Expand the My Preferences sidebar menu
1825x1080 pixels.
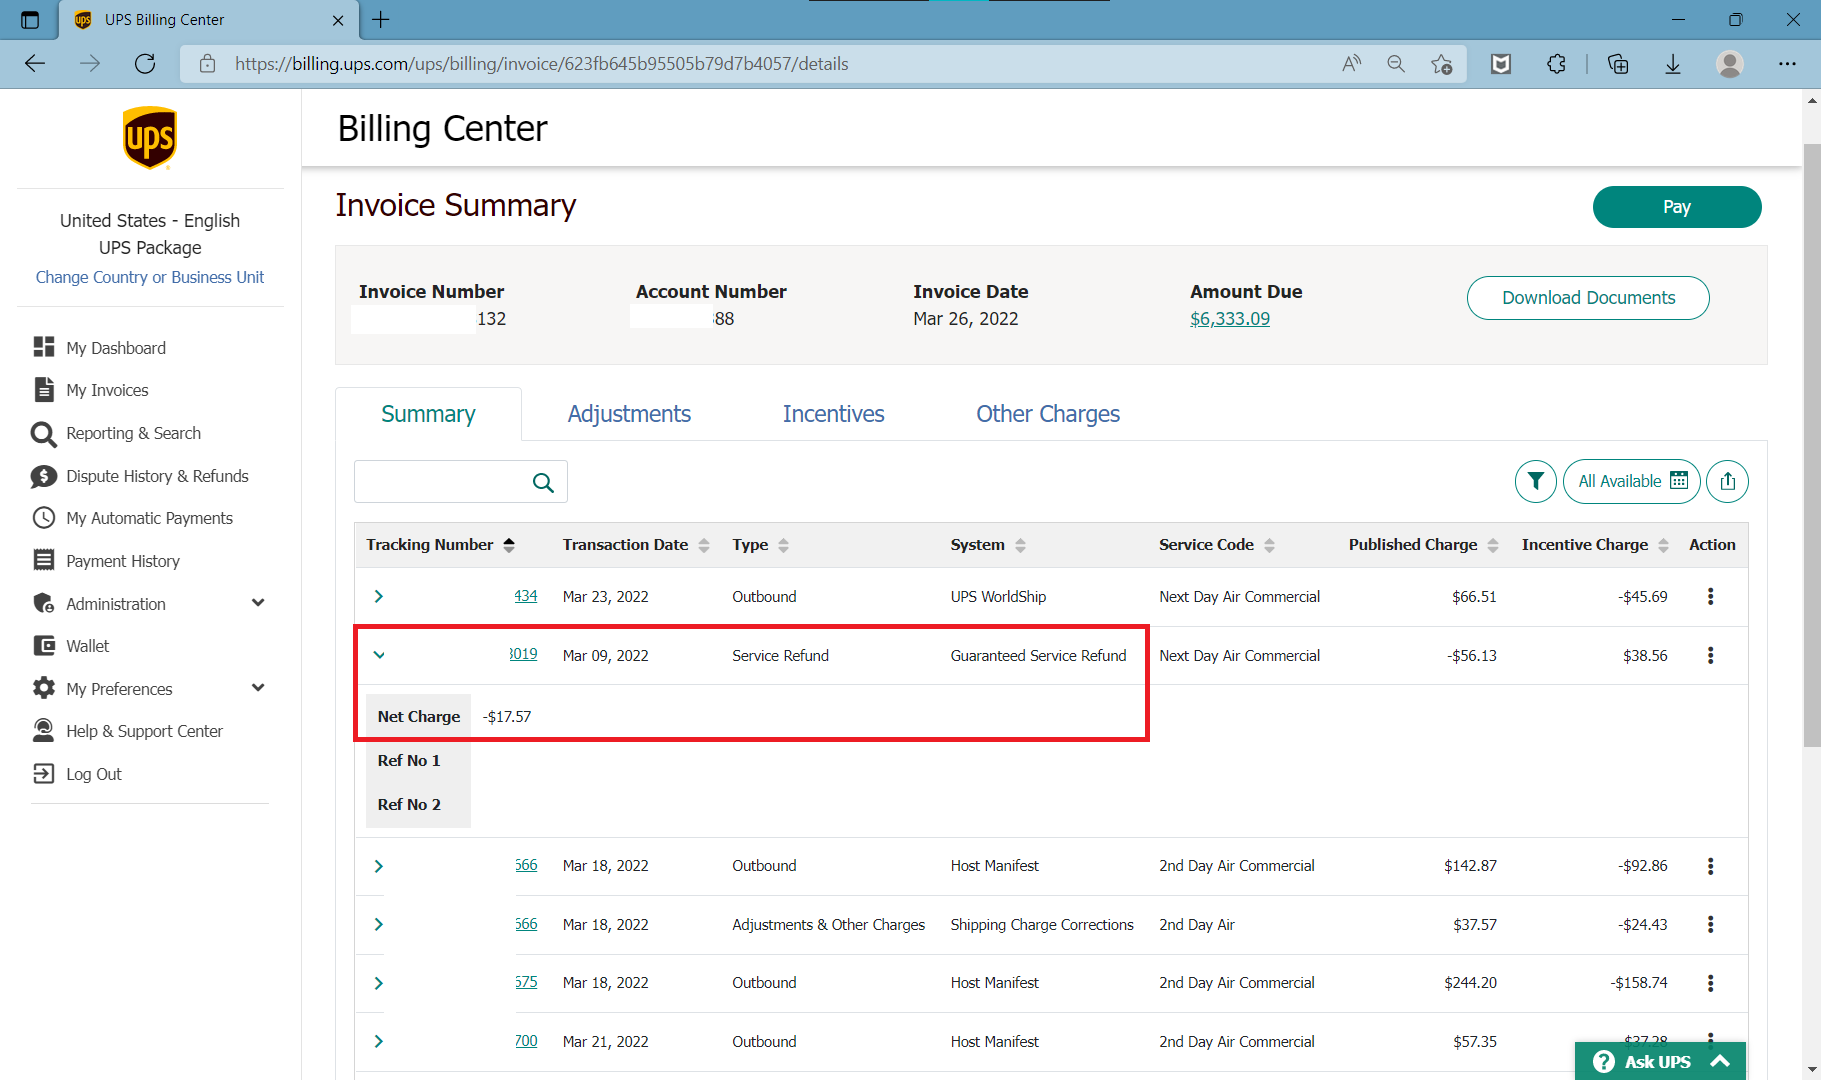[x=258, y=688]
